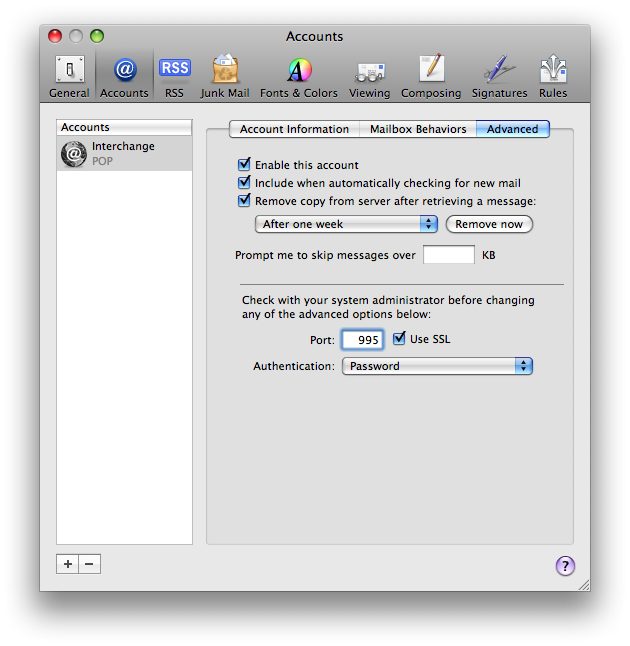This screenshot has height=646, width=630.
Task: Open the Rules preferences pane
Action: [553, 76]
